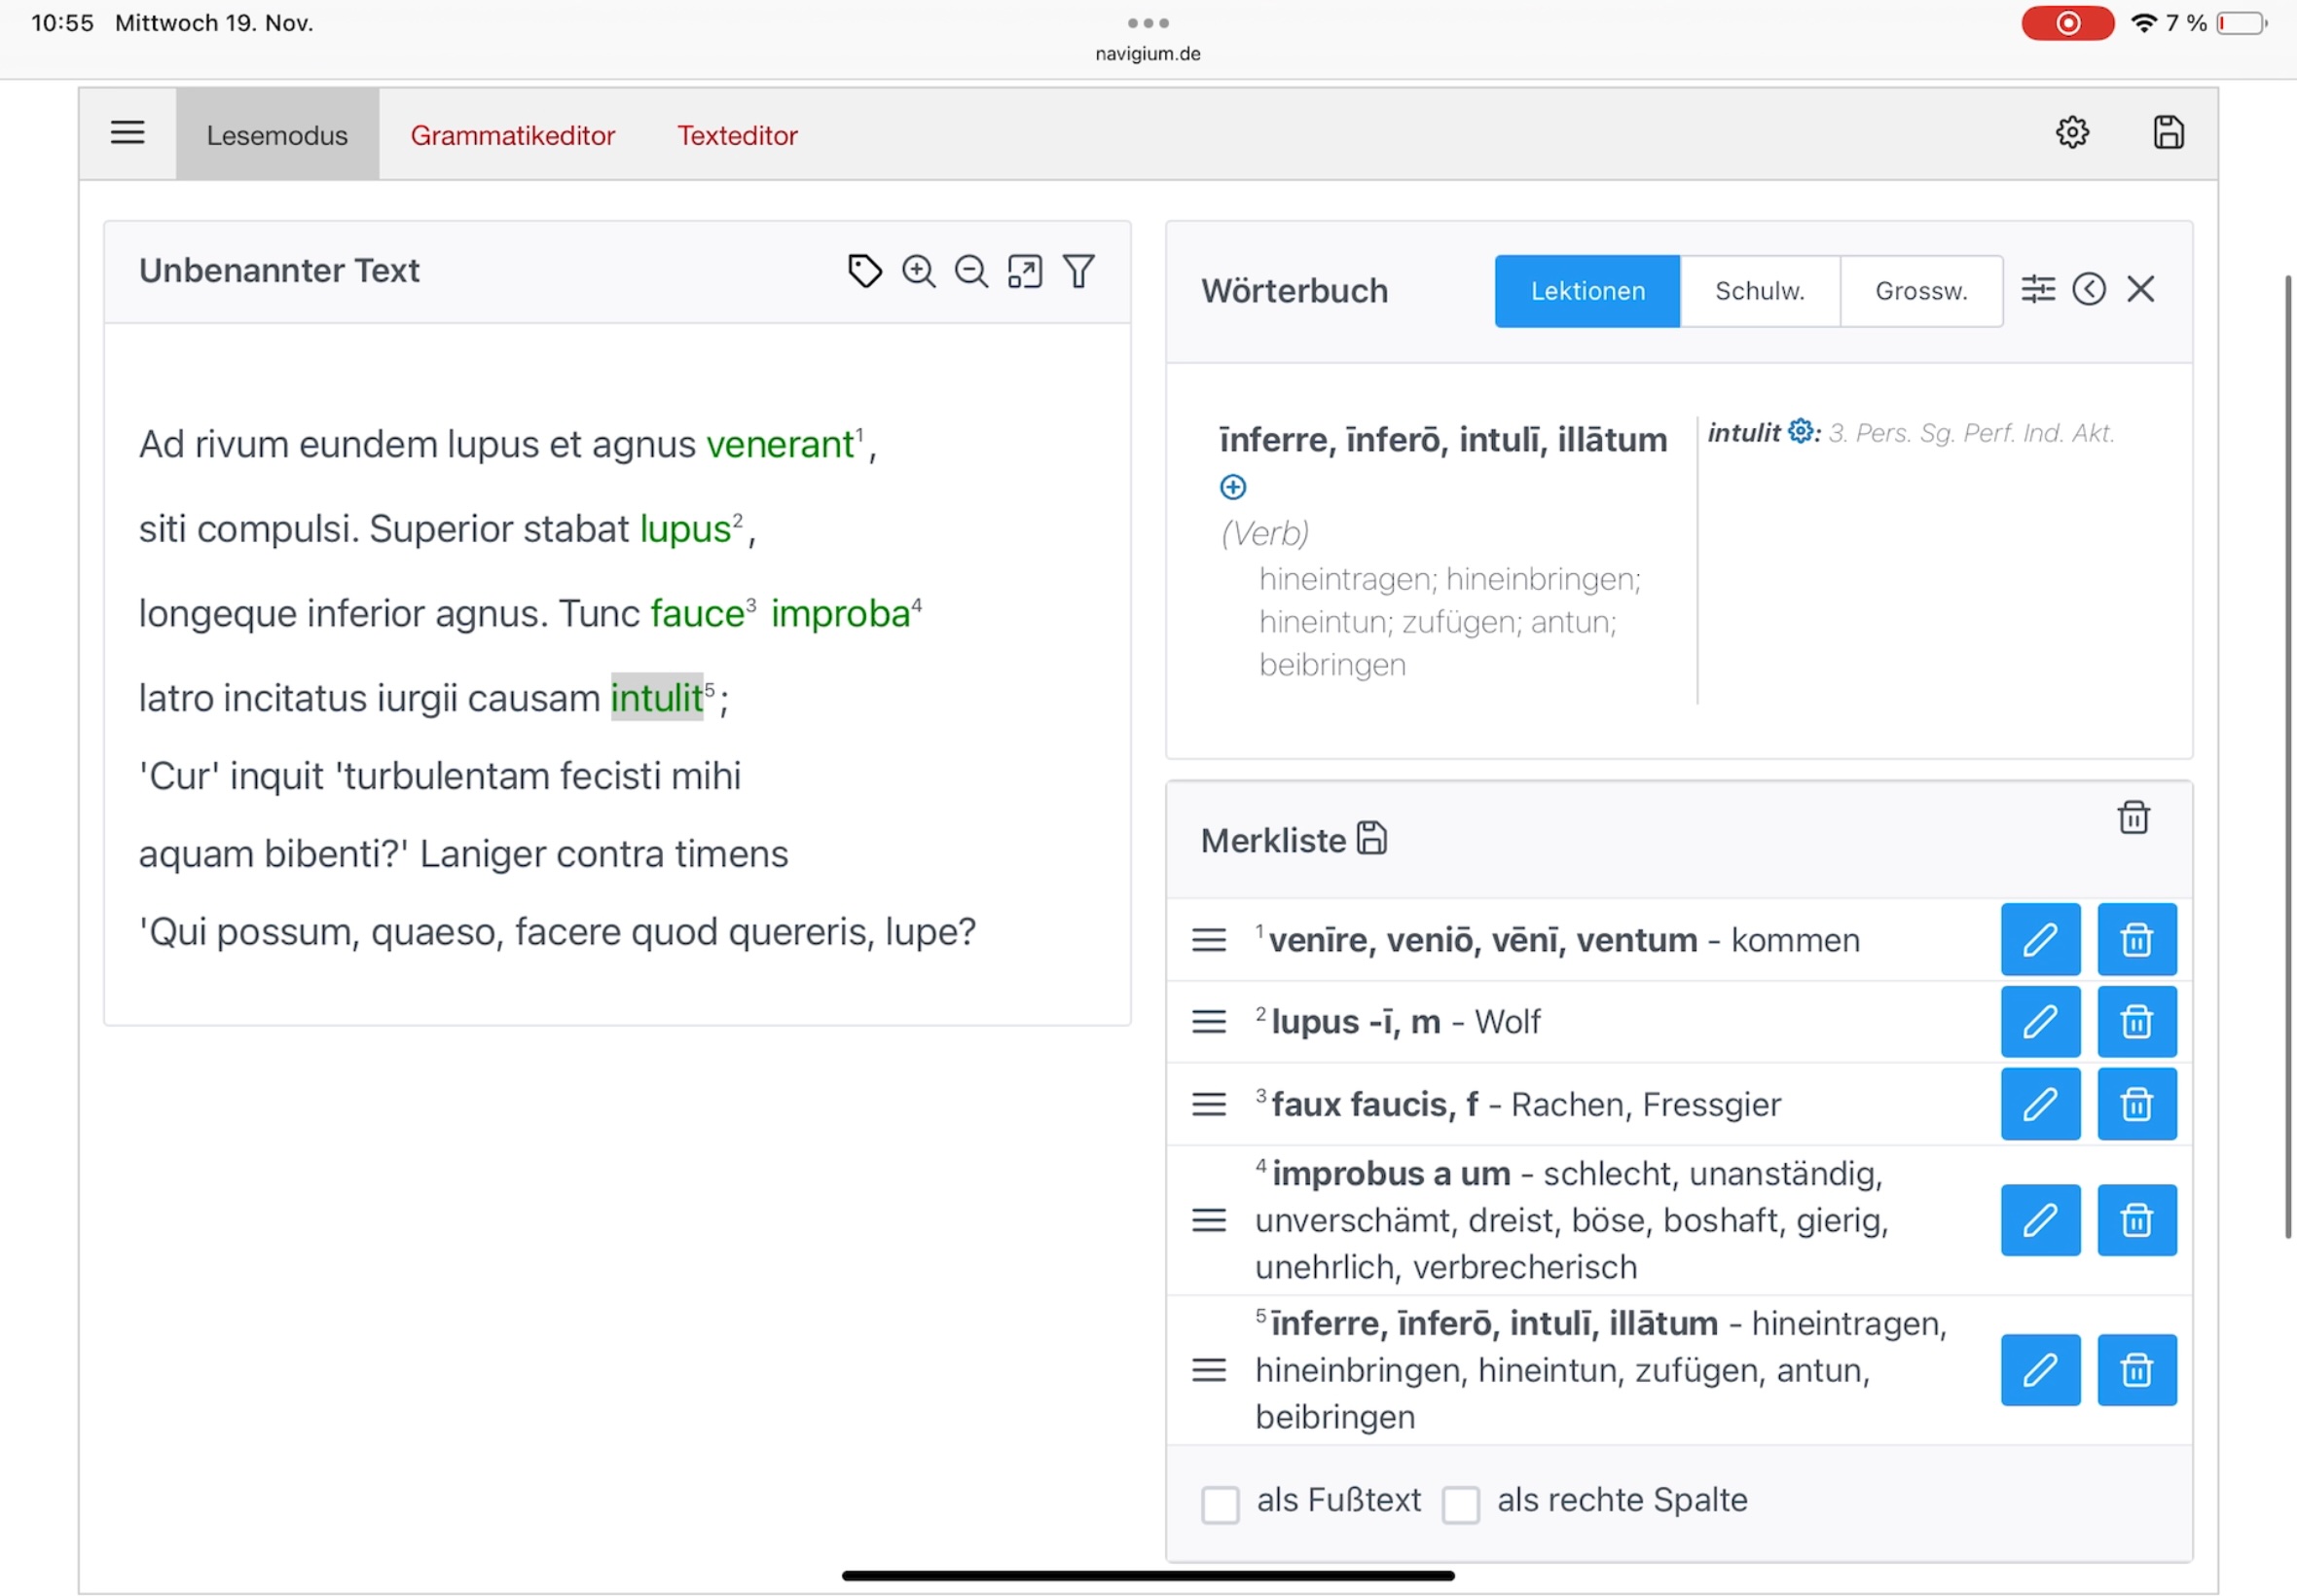
Task: Open grammar details gear next to intulit
Action: point(1799,431)
